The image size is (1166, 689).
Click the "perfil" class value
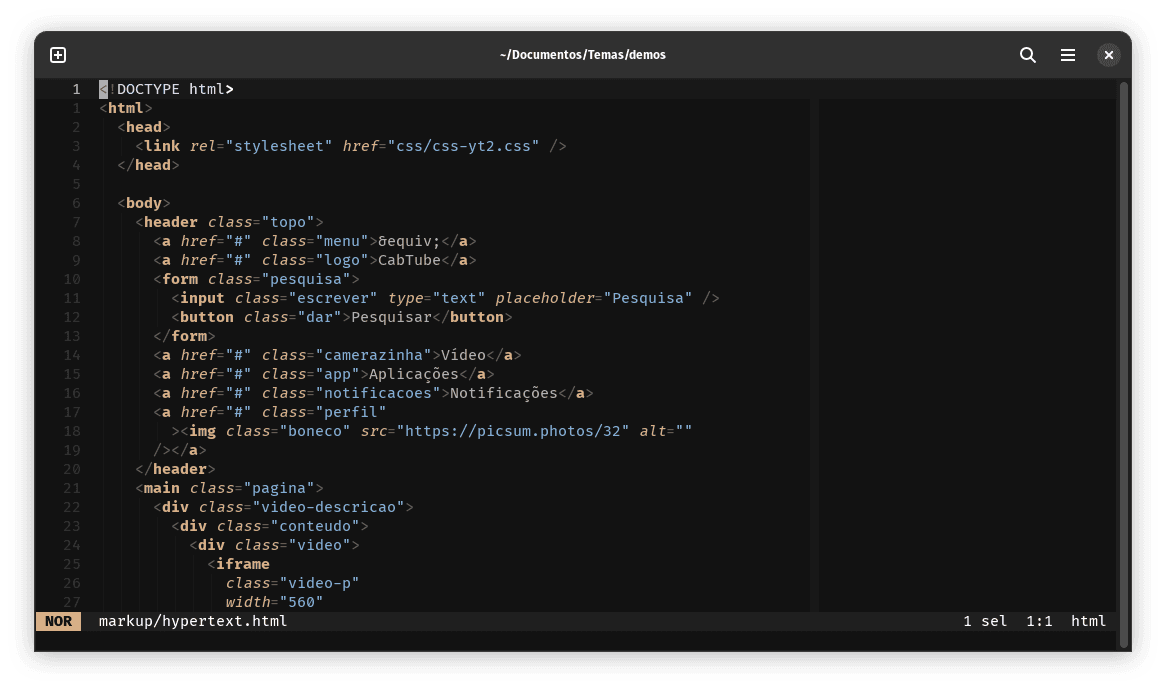[351, 413]
